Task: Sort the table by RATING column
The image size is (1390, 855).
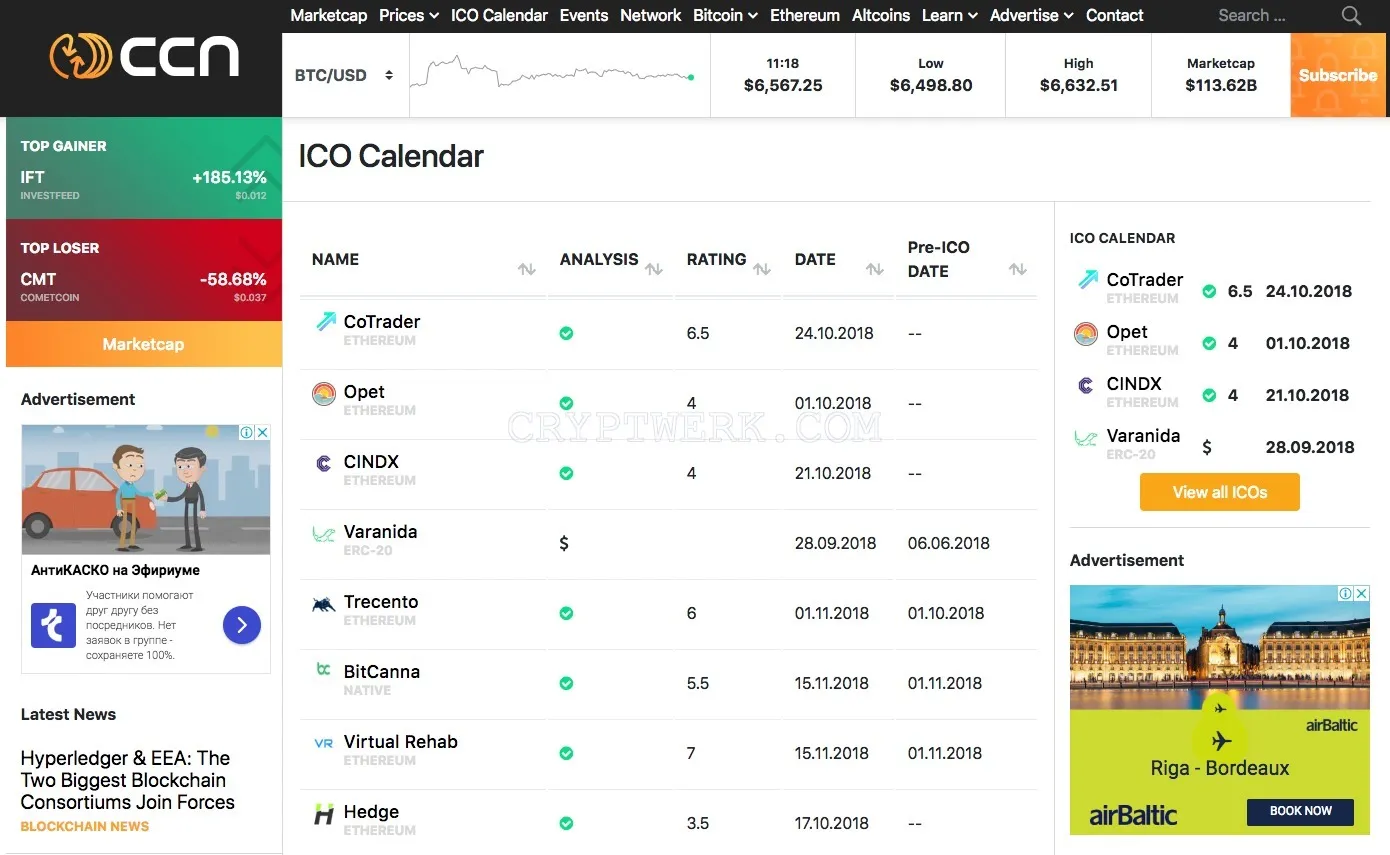Action: pyautogui.click(x=762, y=269)
